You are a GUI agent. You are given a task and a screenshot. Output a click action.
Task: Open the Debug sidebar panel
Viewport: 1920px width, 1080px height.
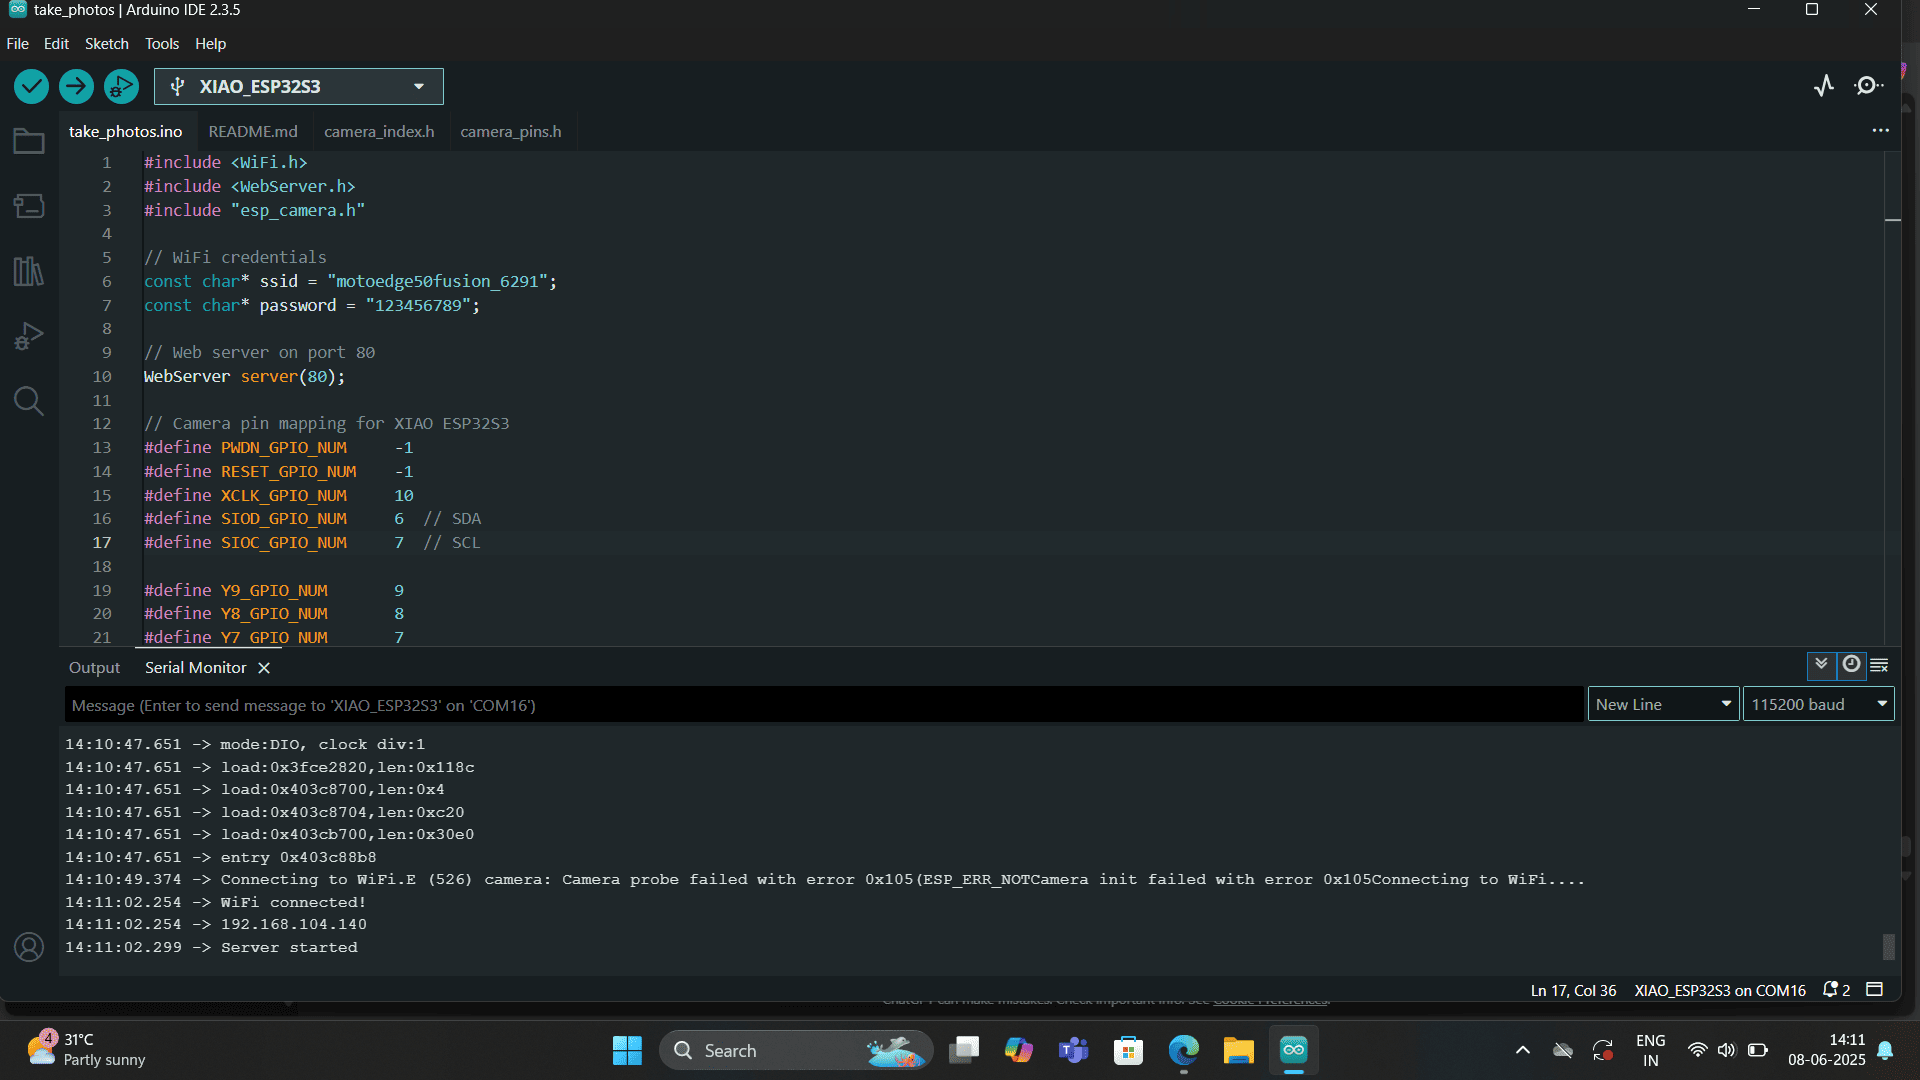[29, 336]
